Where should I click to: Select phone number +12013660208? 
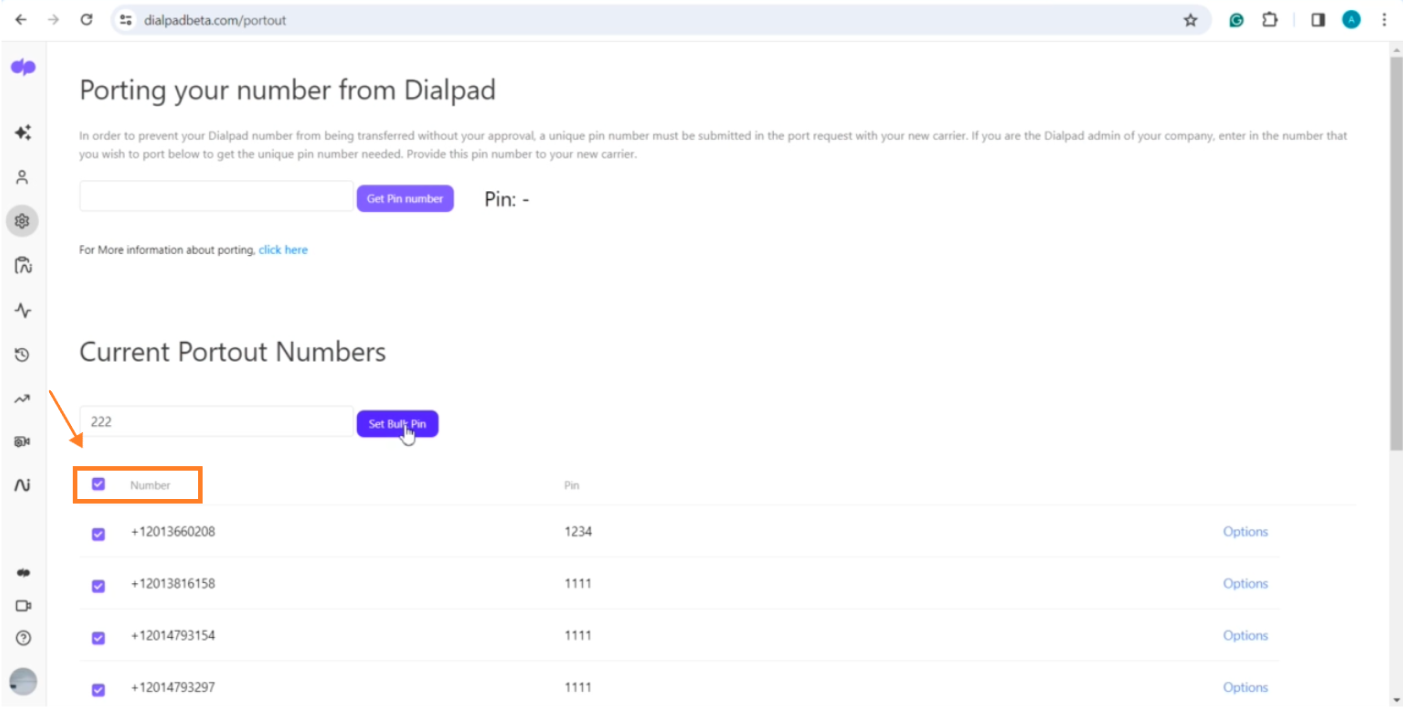point(173,532)
